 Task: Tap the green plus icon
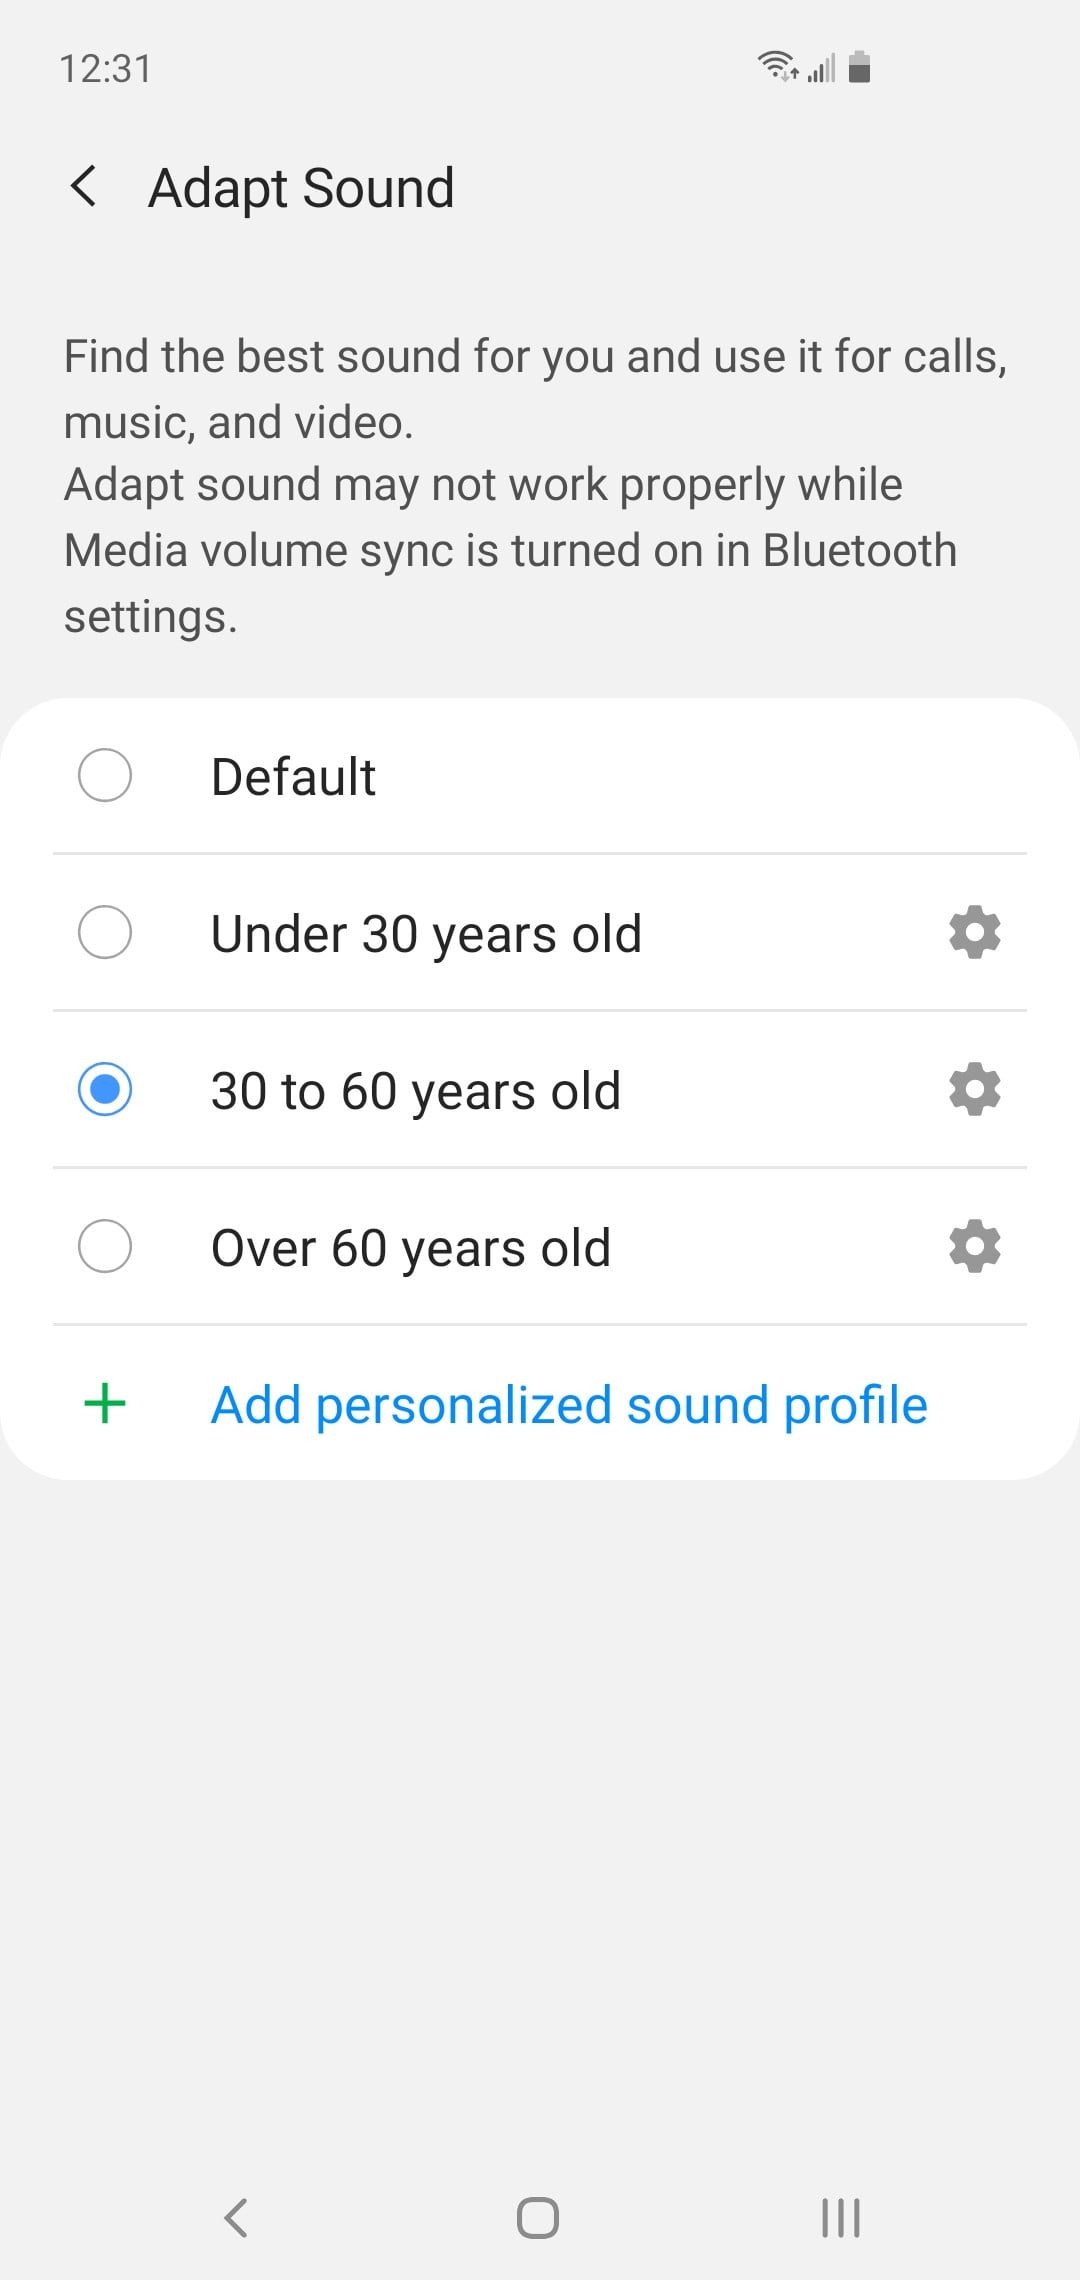(x=105, y=1404)
